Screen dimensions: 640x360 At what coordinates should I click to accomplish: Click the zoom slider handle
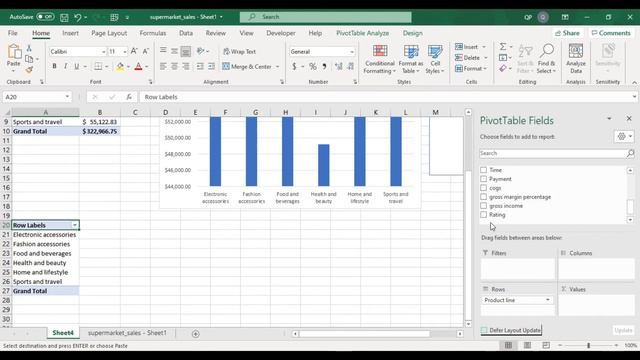[589, 345]
